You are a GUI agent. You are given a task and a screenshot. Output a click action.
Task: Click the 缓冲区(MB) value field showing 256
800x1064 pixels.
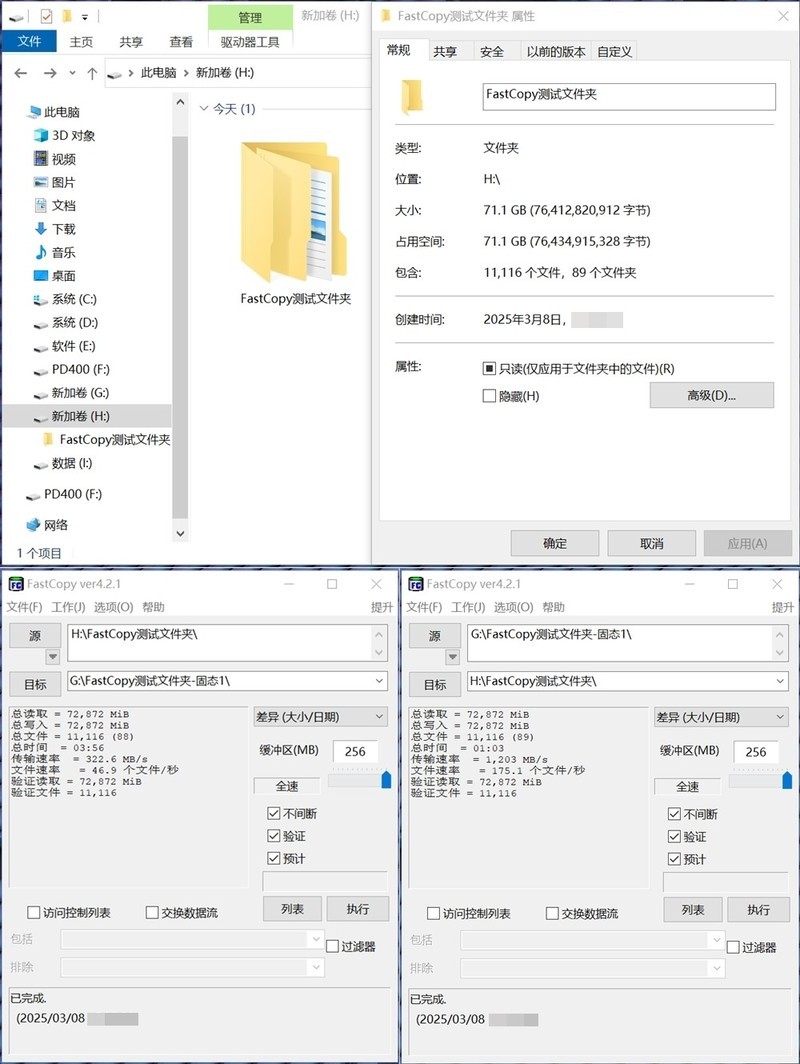coord(356,750)
